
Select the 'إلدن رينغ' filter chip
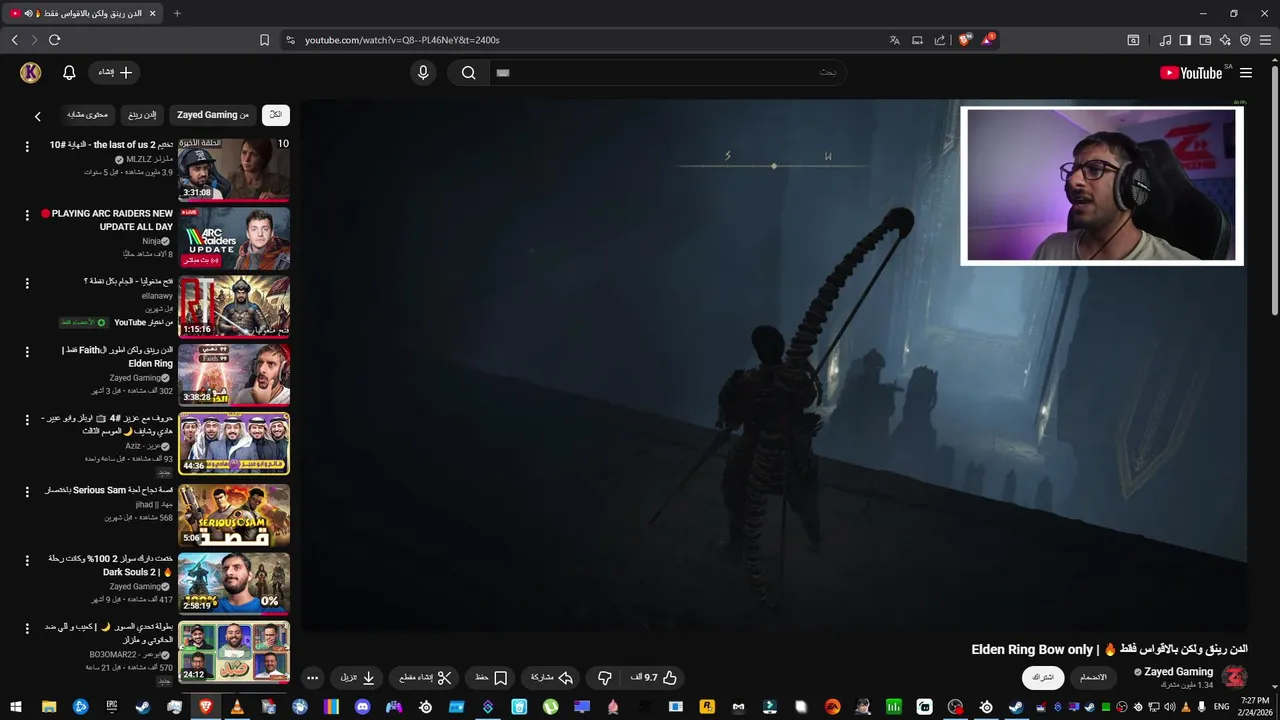(142, 115)
